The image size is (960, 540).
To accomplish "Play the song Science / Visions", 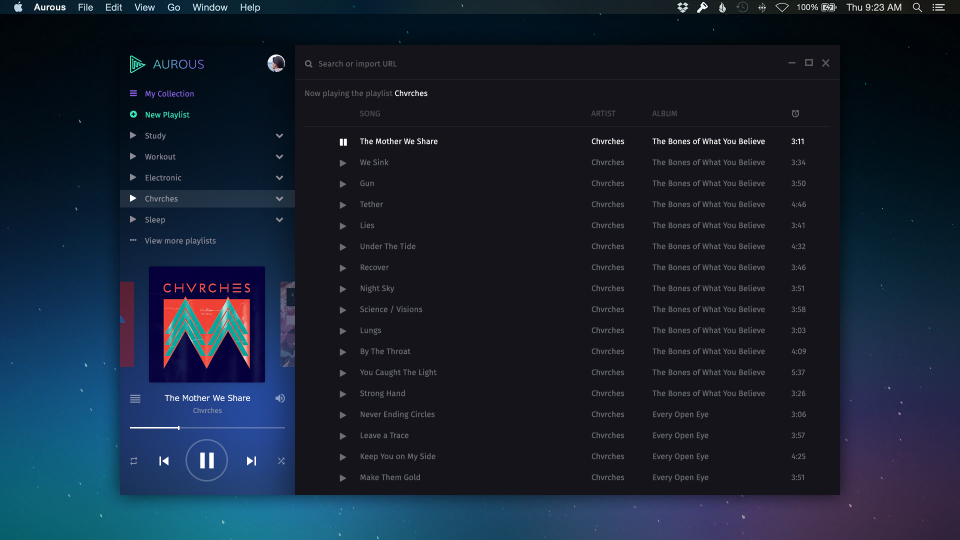I will 343,310.
